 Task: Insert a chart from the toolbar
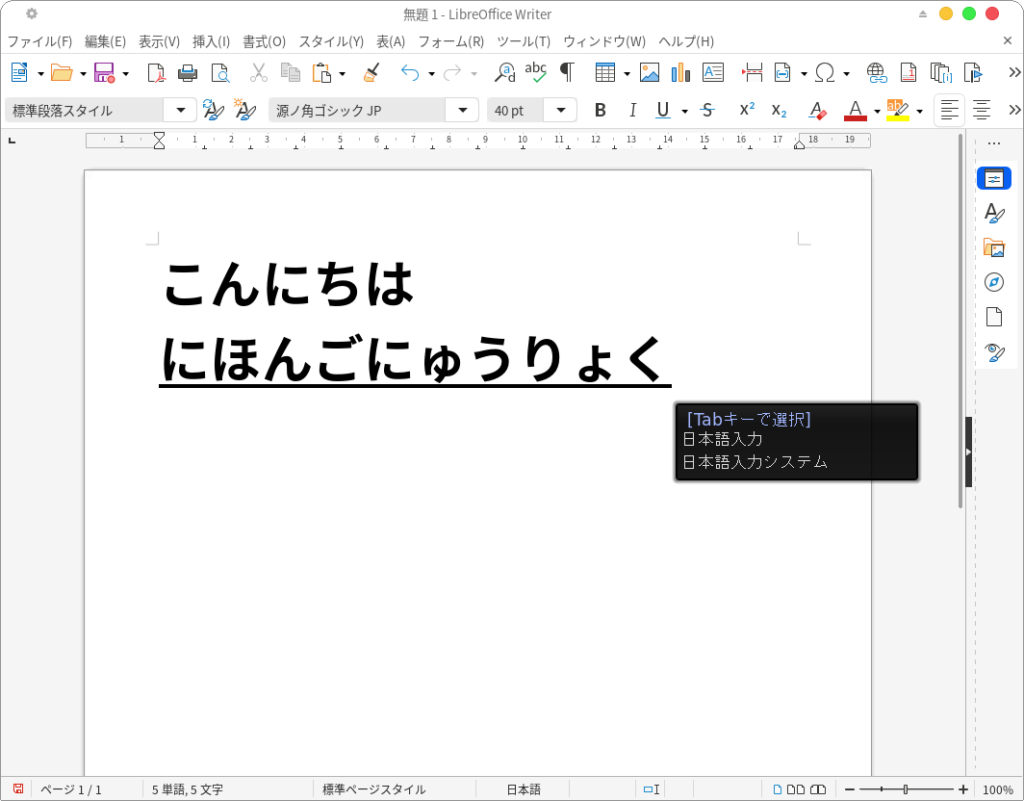[681, 72]
